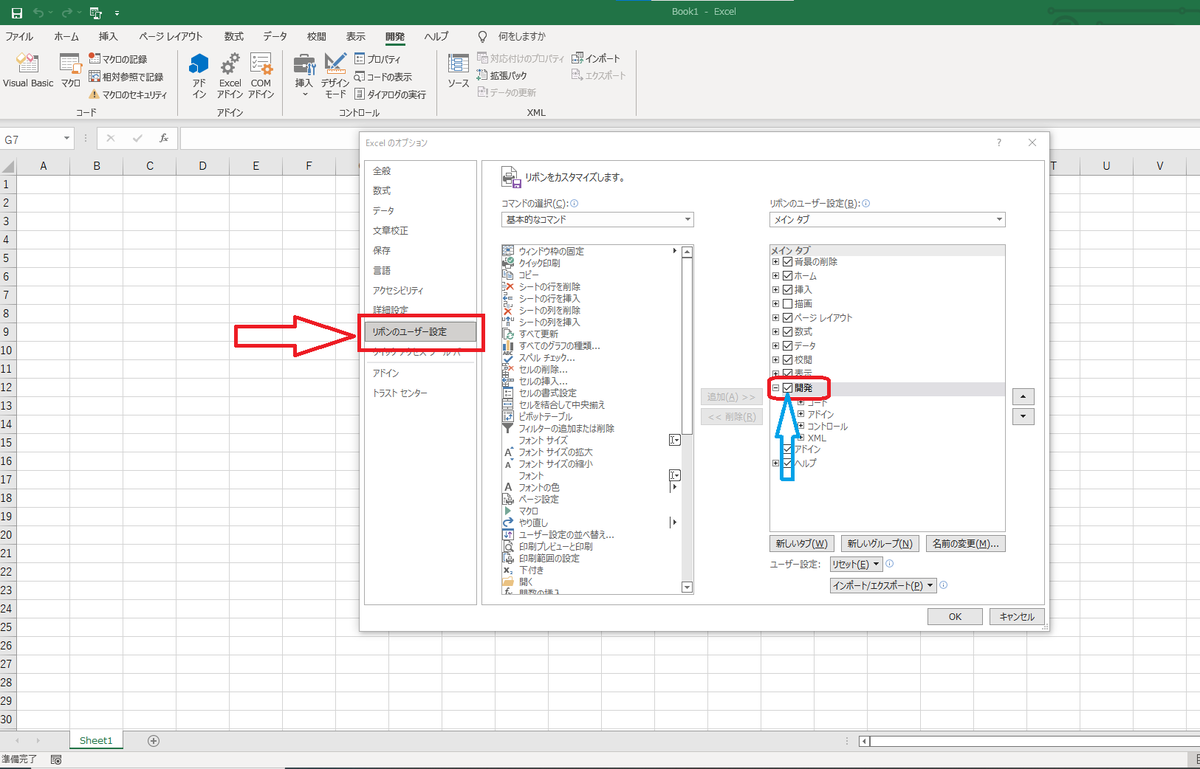Click the insert function fx icon

[x=163, y=139]
